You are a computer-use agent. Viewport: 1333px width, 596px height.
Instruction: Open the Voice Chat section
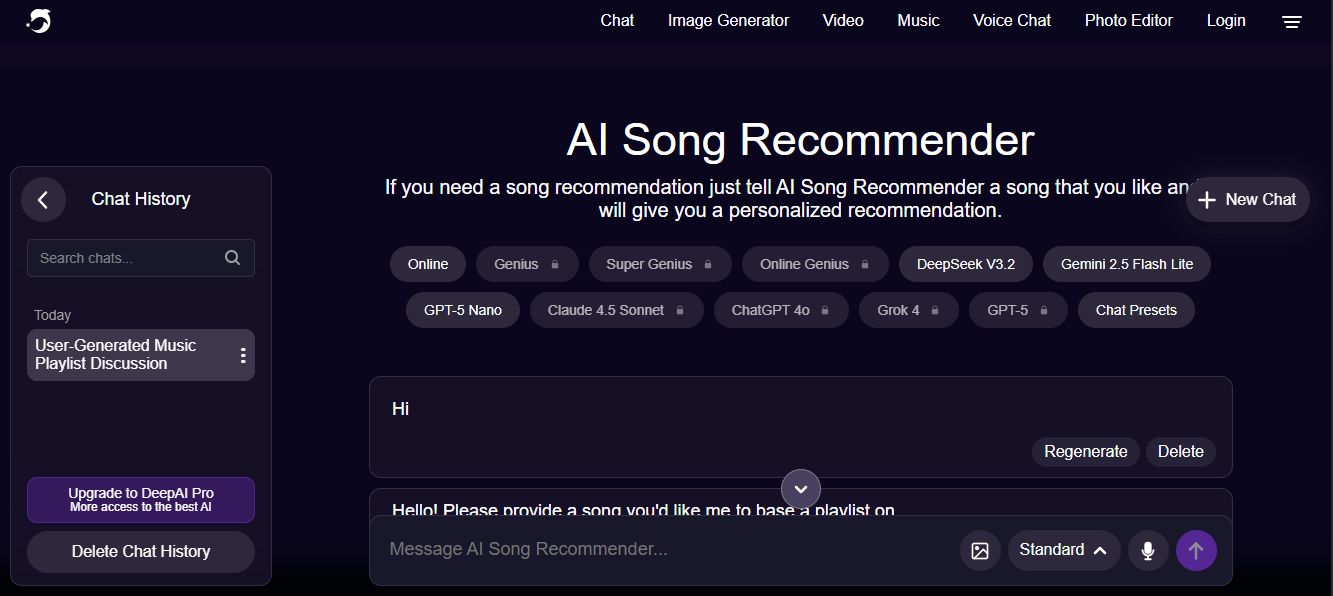point(1011,20)
